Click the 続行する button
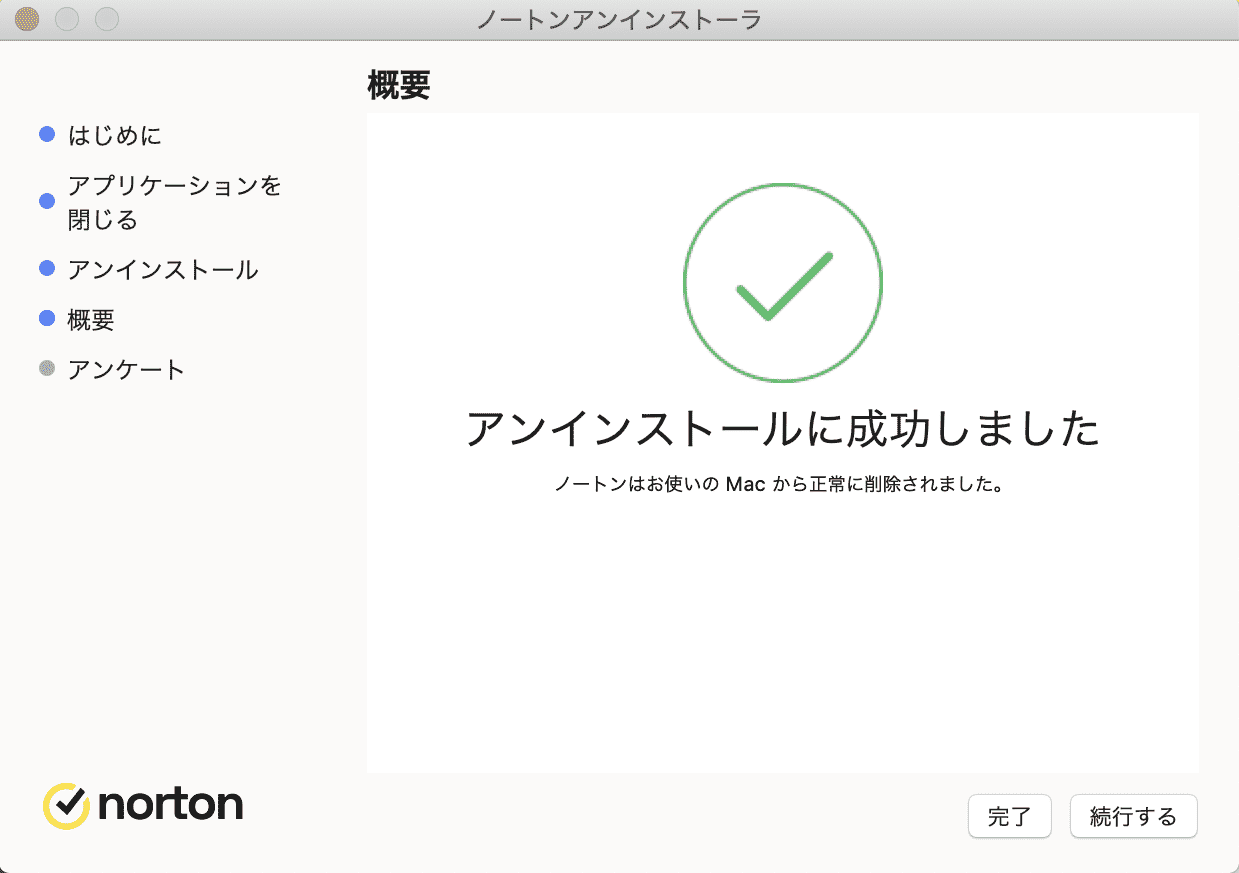1239x873 pixels. pos(1133,816)
